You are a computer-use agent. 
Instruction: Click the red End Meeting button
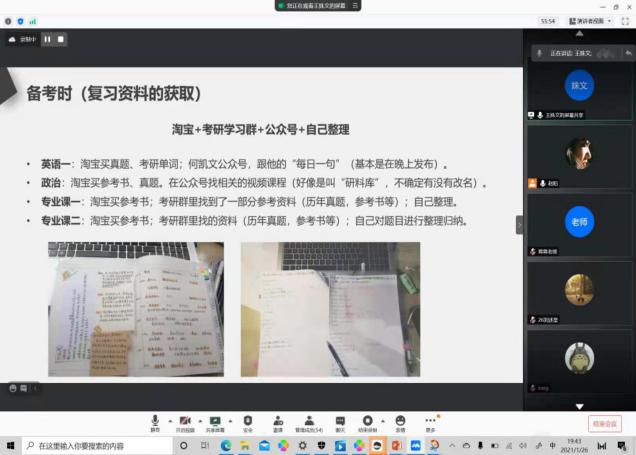(x=604, y=424)
